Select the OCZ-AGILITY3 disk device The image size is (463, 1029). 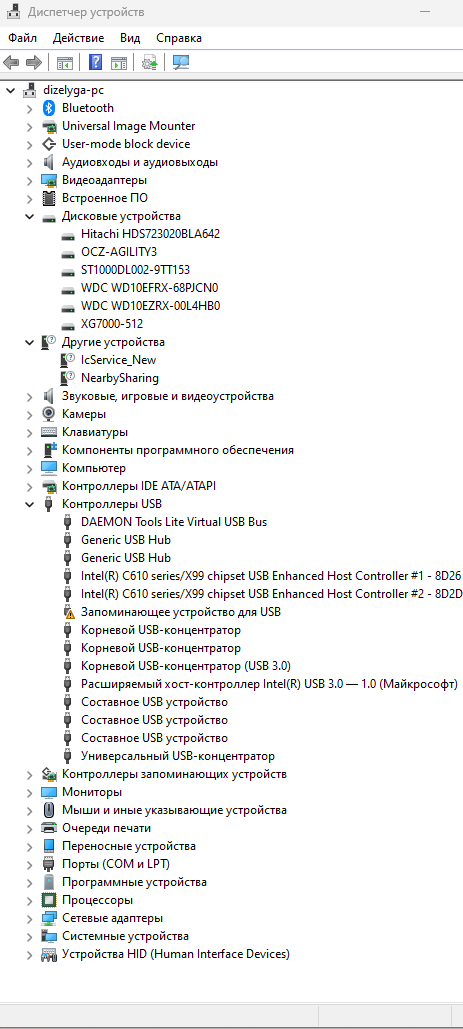pos(110,251)
